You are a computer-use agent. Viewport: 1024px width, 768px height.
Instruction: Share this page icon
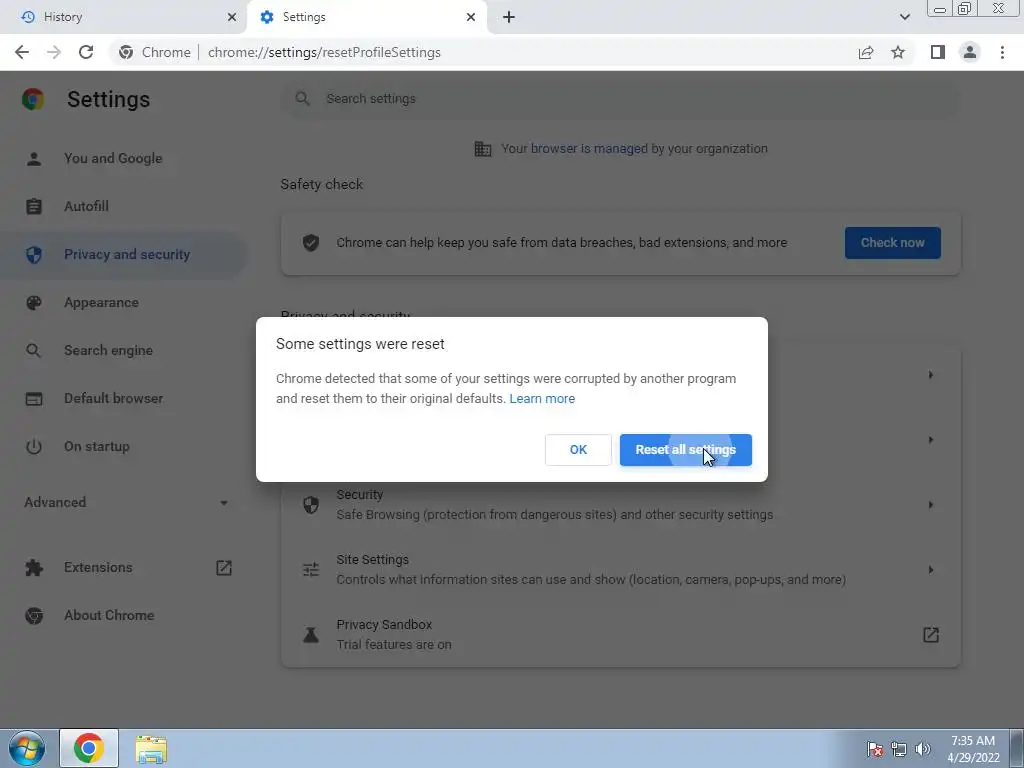866,52
